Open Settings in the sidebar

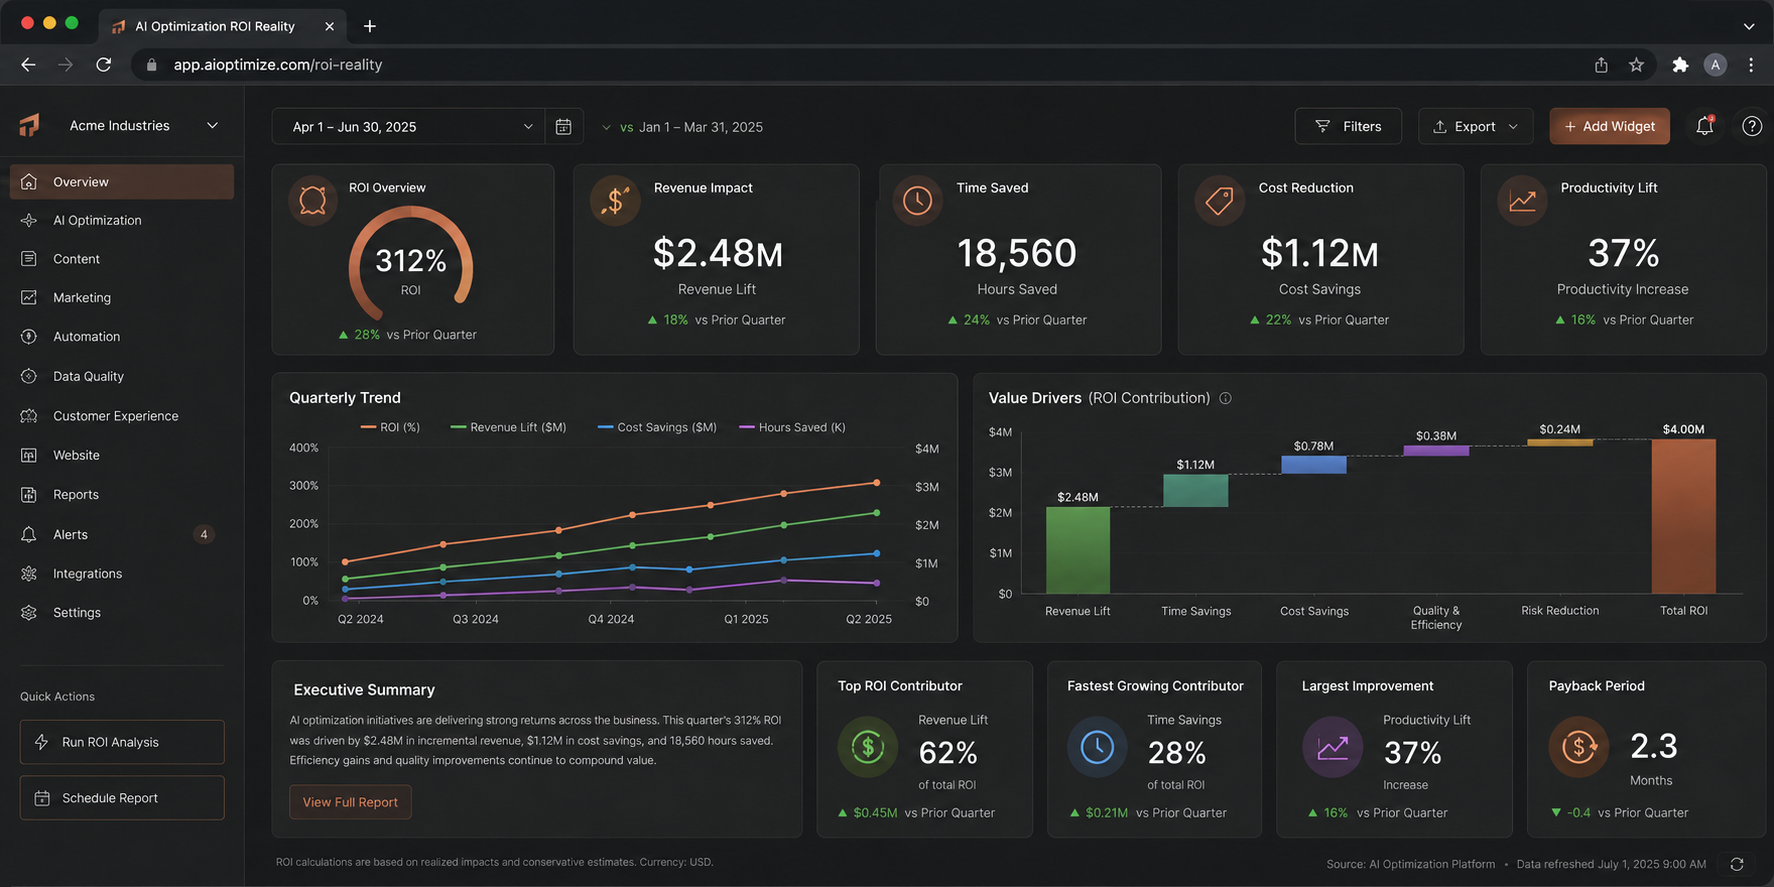(x=122, y=613)
